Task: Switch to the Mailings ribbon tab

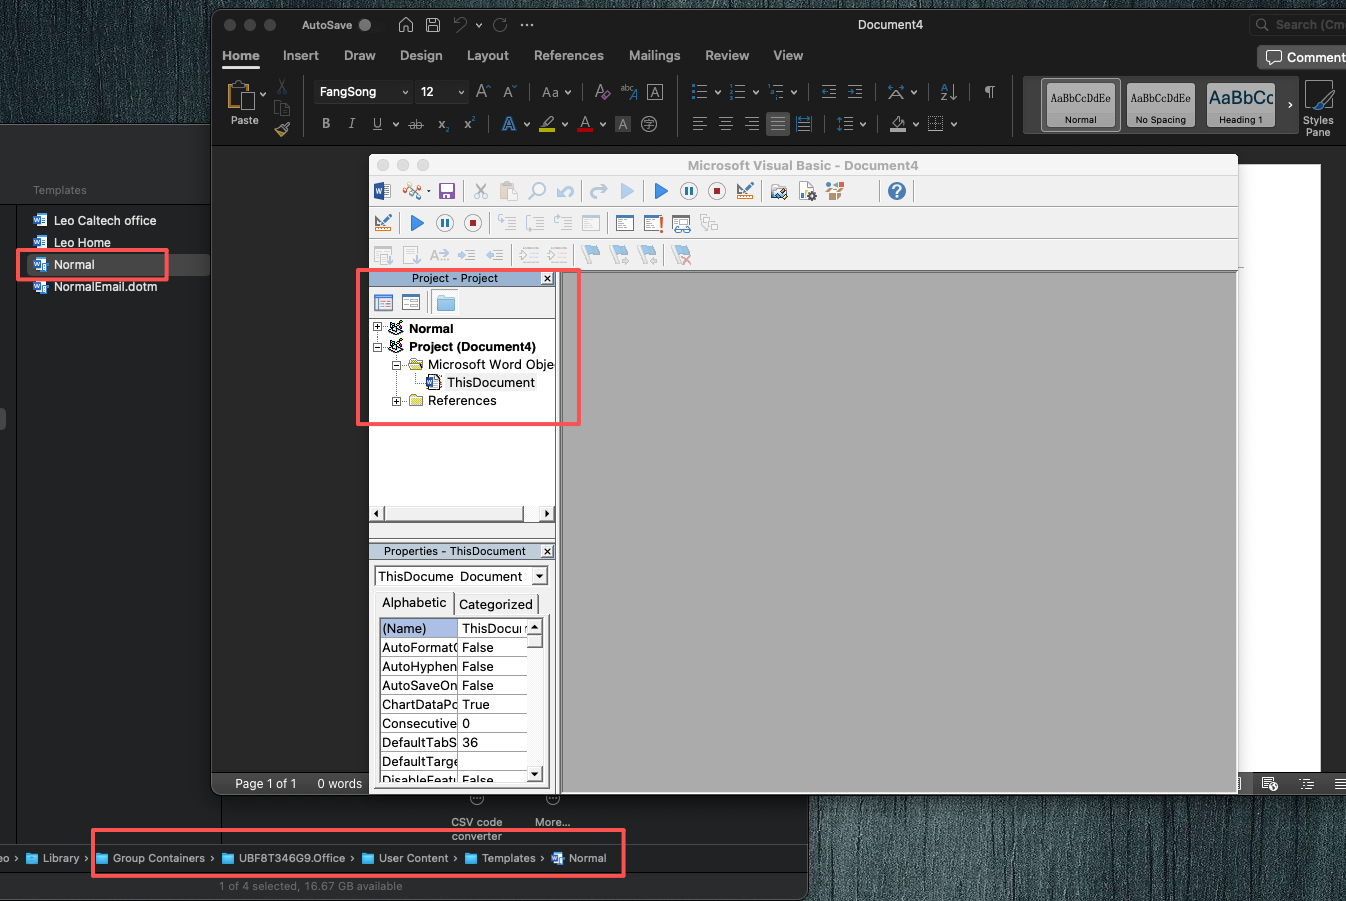Action: tap(655, 56)
